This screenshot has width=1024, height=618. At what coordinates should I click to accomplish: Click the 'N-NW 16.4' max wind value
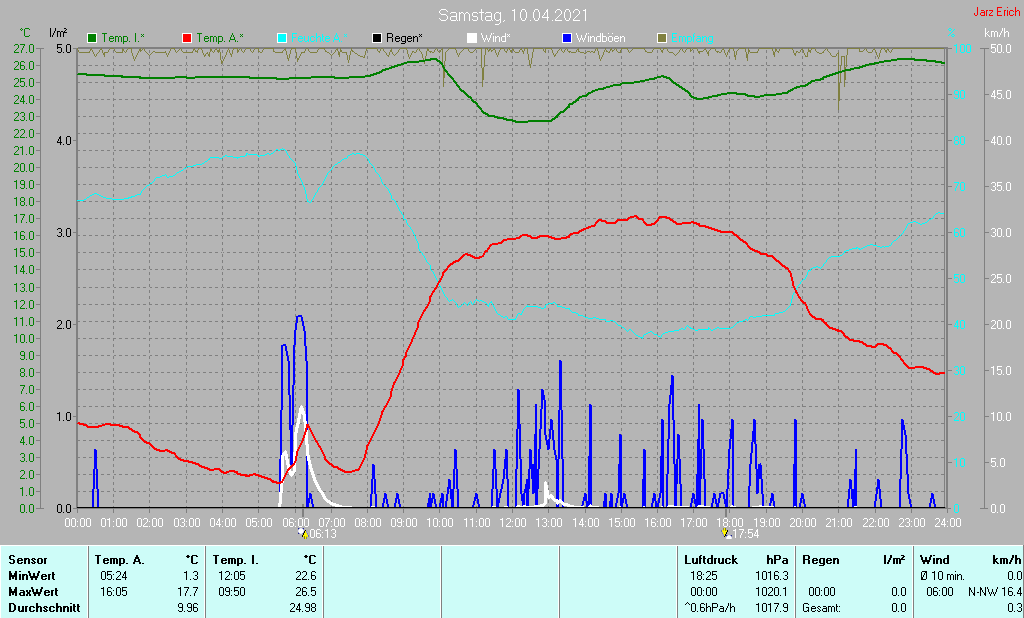coord(995,592)
